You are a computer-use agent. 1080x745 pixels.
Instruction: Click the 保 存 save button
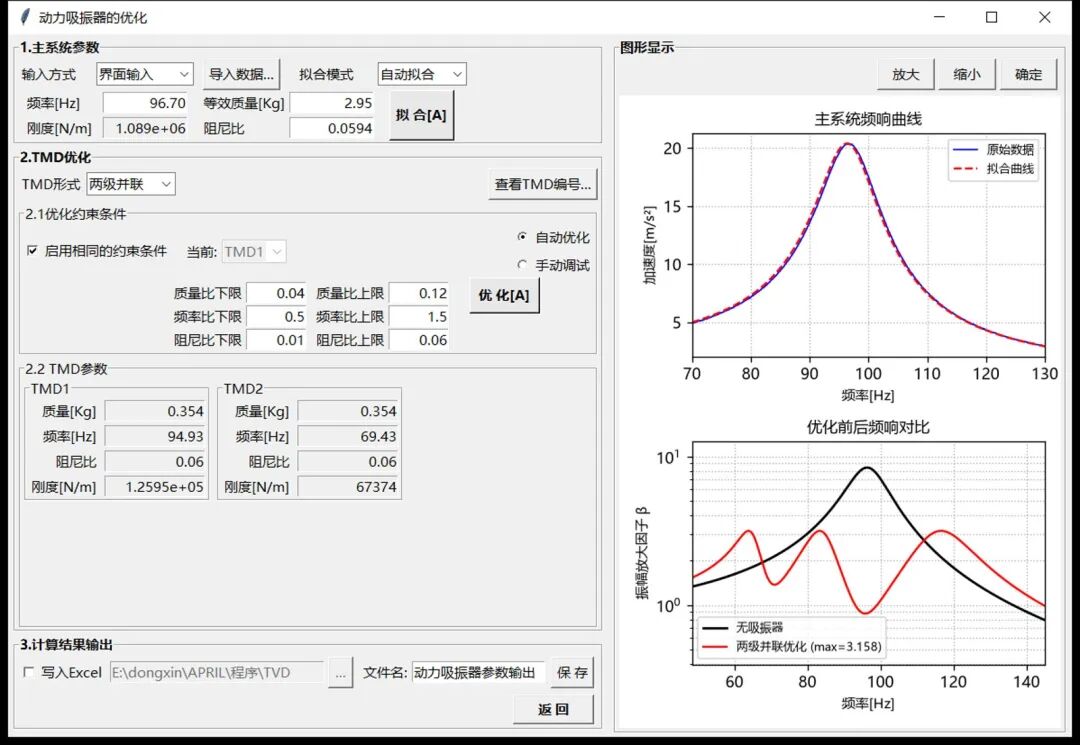[572, 673]
